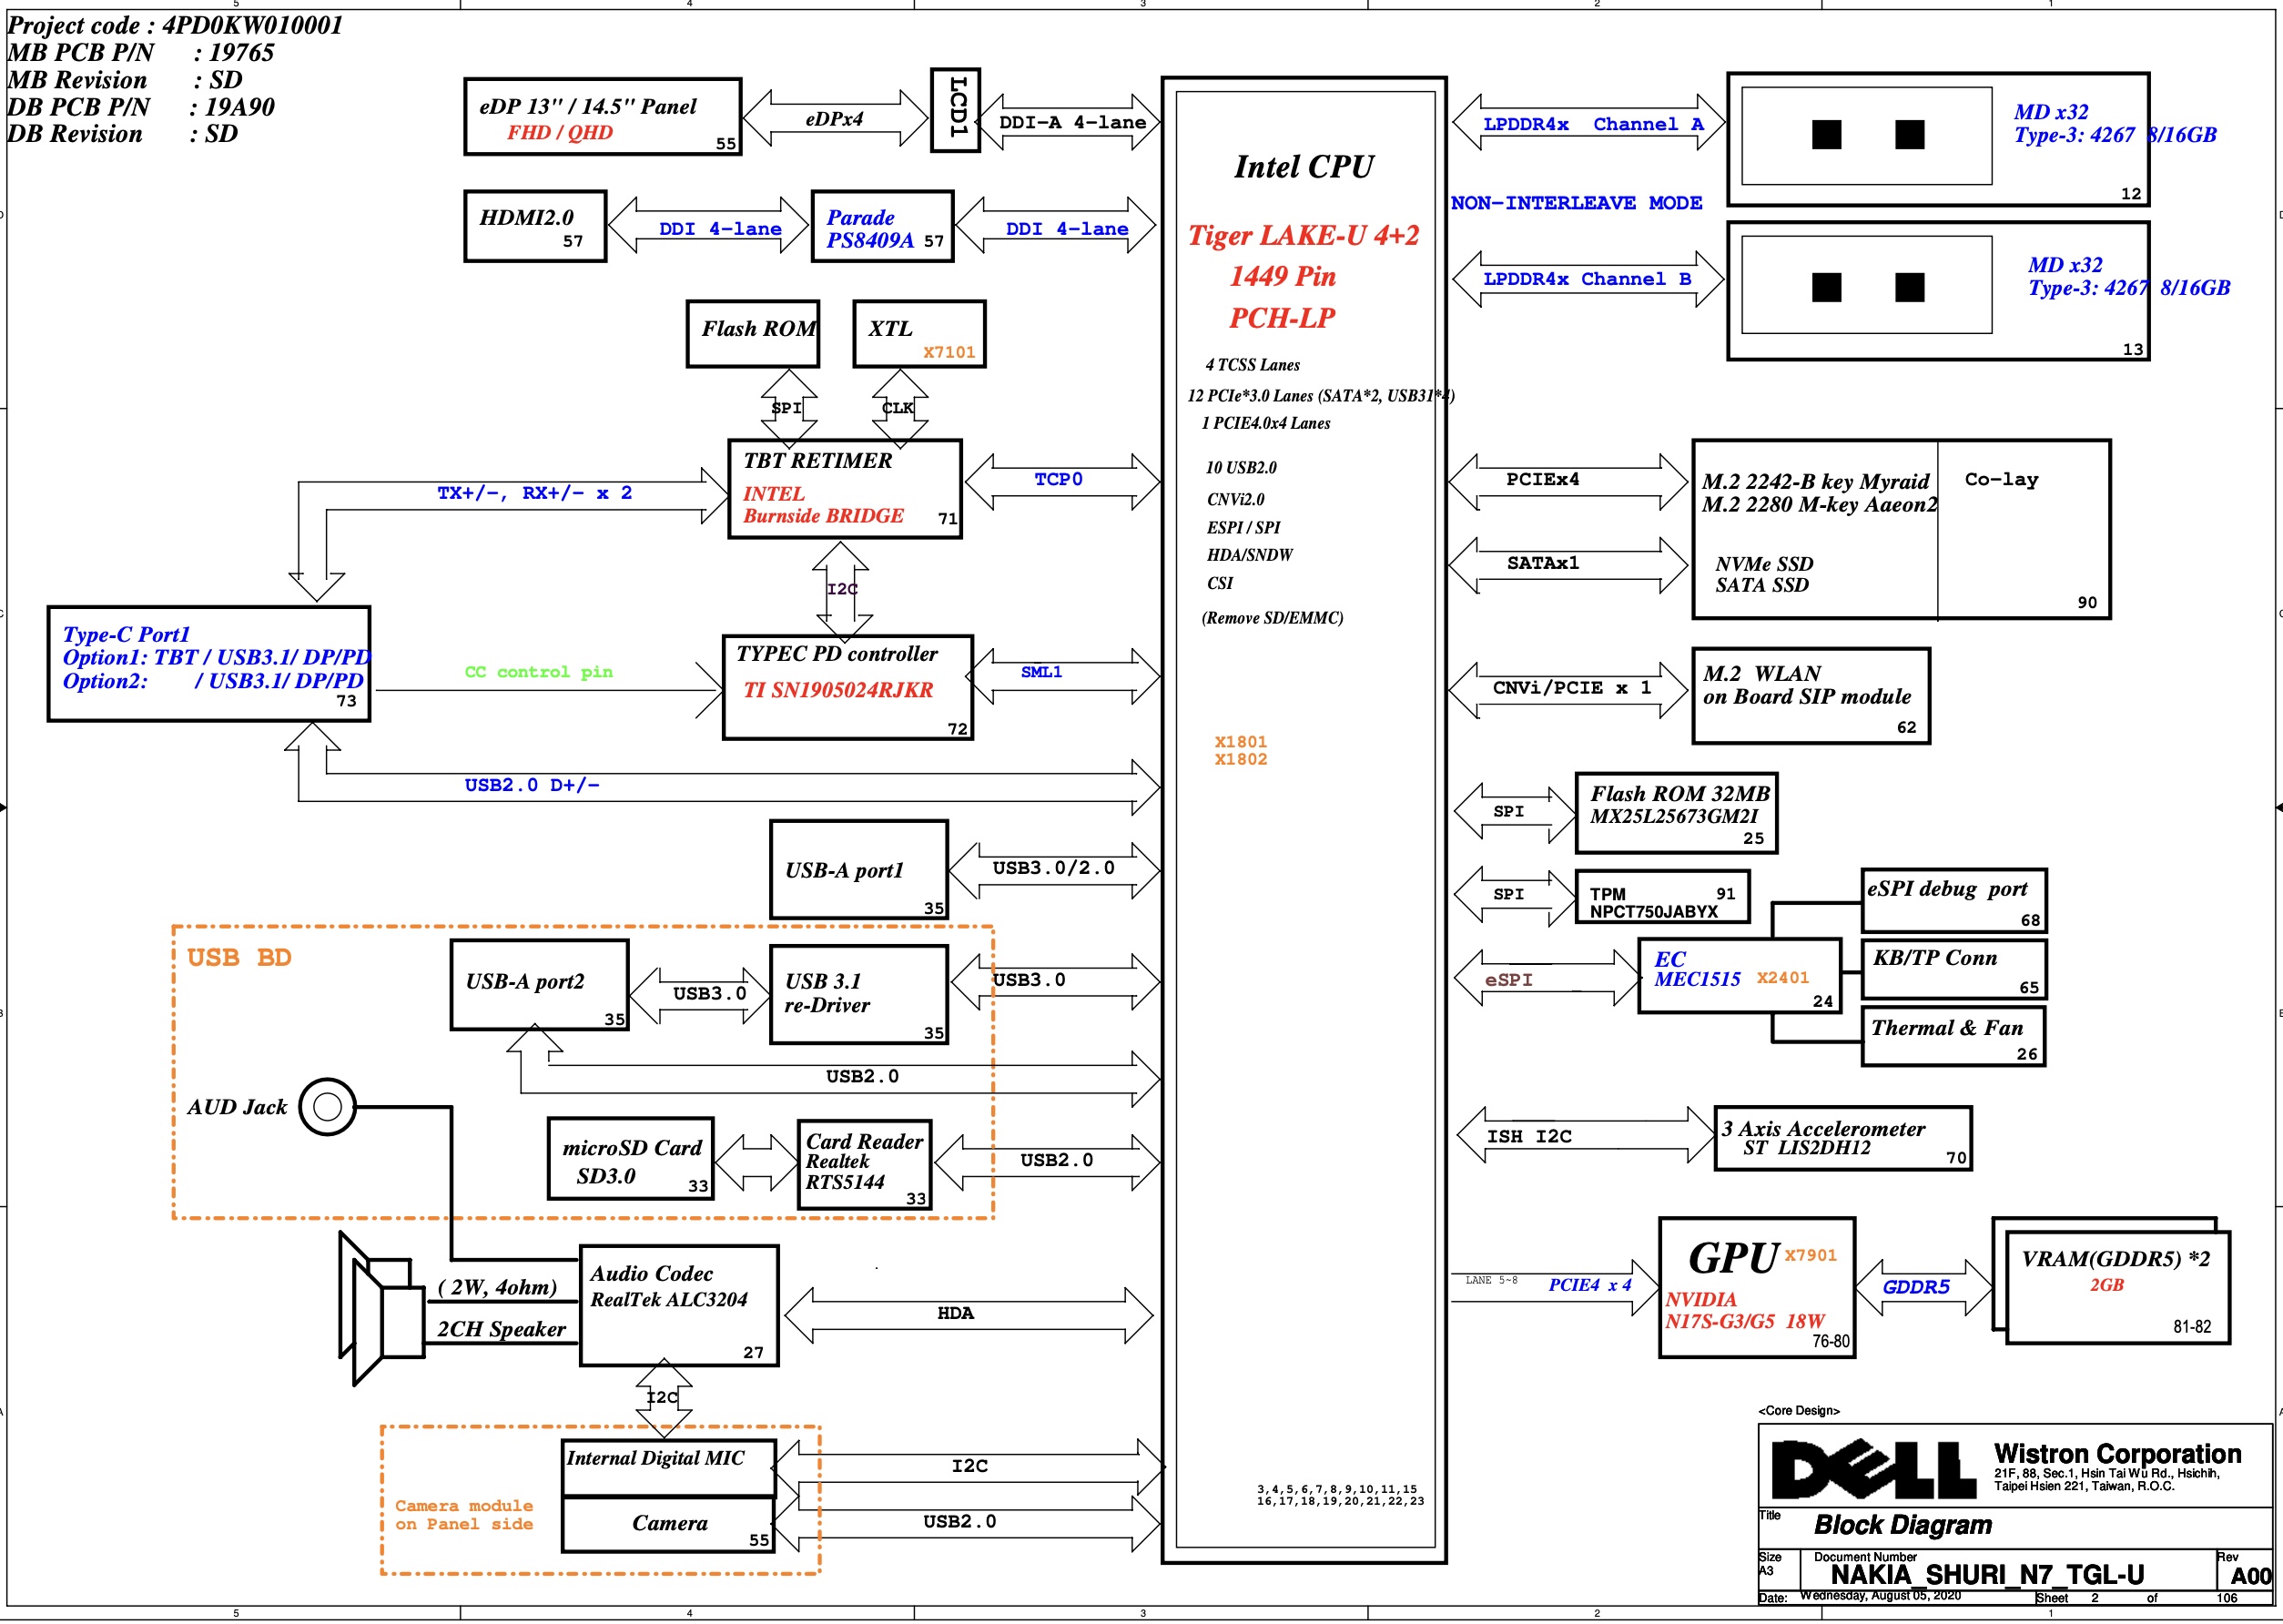Select the Camera block
Viewport: 2283px width, 1624px height.
pos(668,1524)
